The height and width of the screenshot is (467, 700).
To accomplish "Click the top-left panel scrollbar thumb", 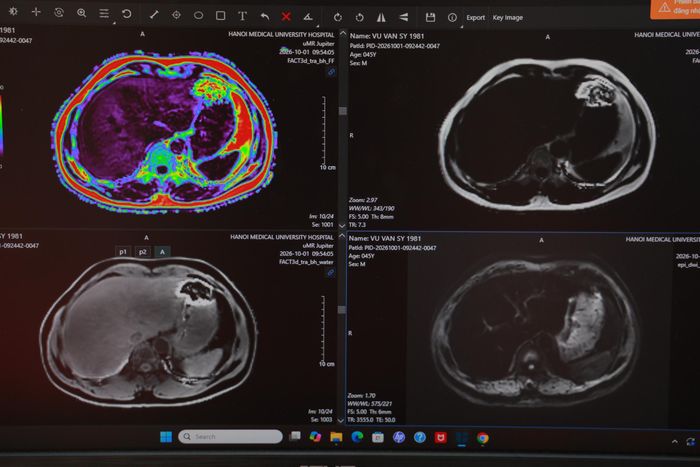I will click(x=343, y=111).
